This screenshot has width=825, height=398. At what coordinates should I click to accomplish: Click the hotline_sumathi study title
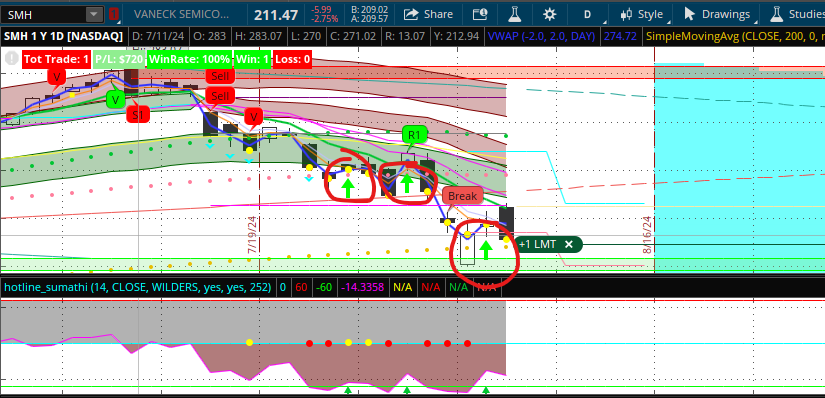tap(137, 287)
